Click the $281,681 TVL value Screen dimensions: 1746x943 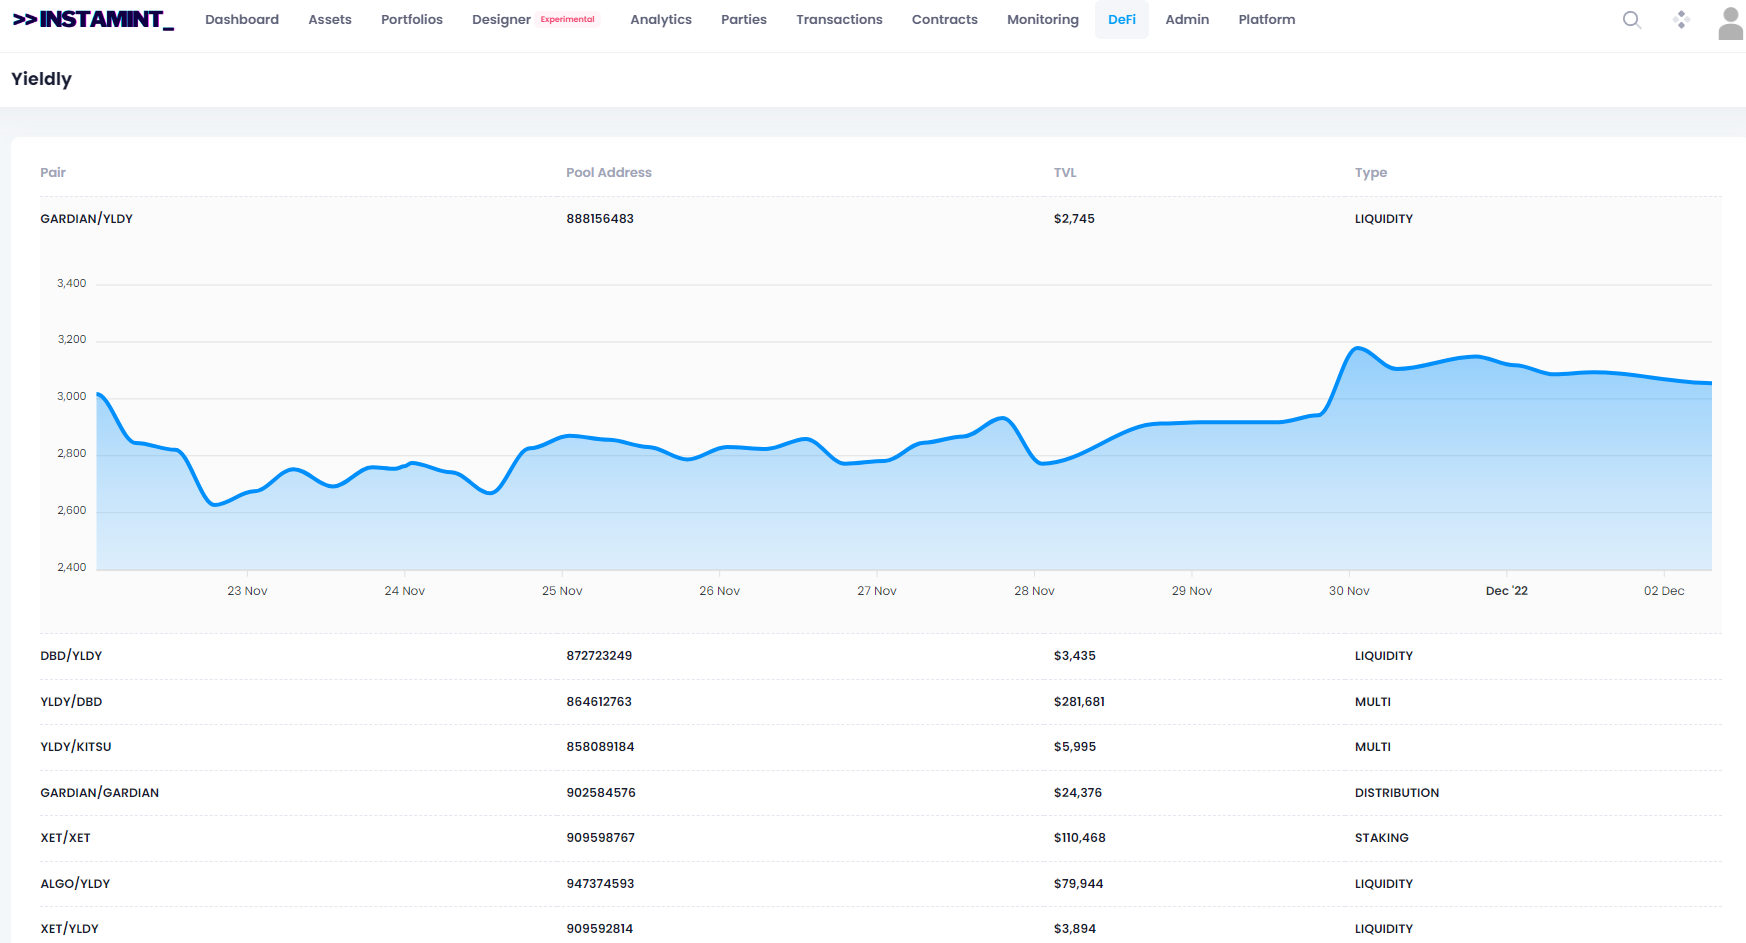coord(1079,702)
